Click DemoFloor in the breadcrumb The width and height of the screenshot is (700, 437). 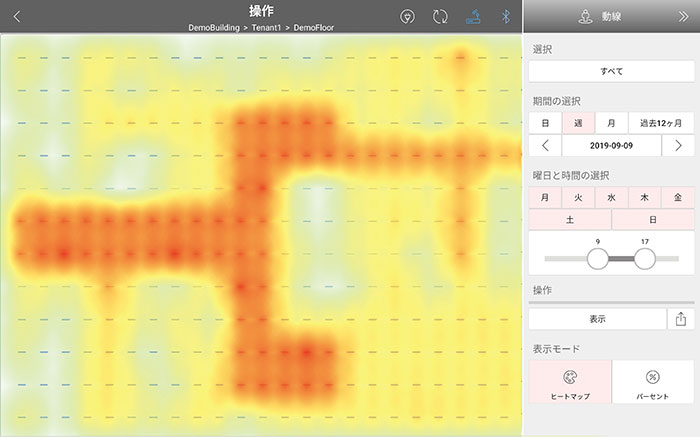[x=313, y=28]
